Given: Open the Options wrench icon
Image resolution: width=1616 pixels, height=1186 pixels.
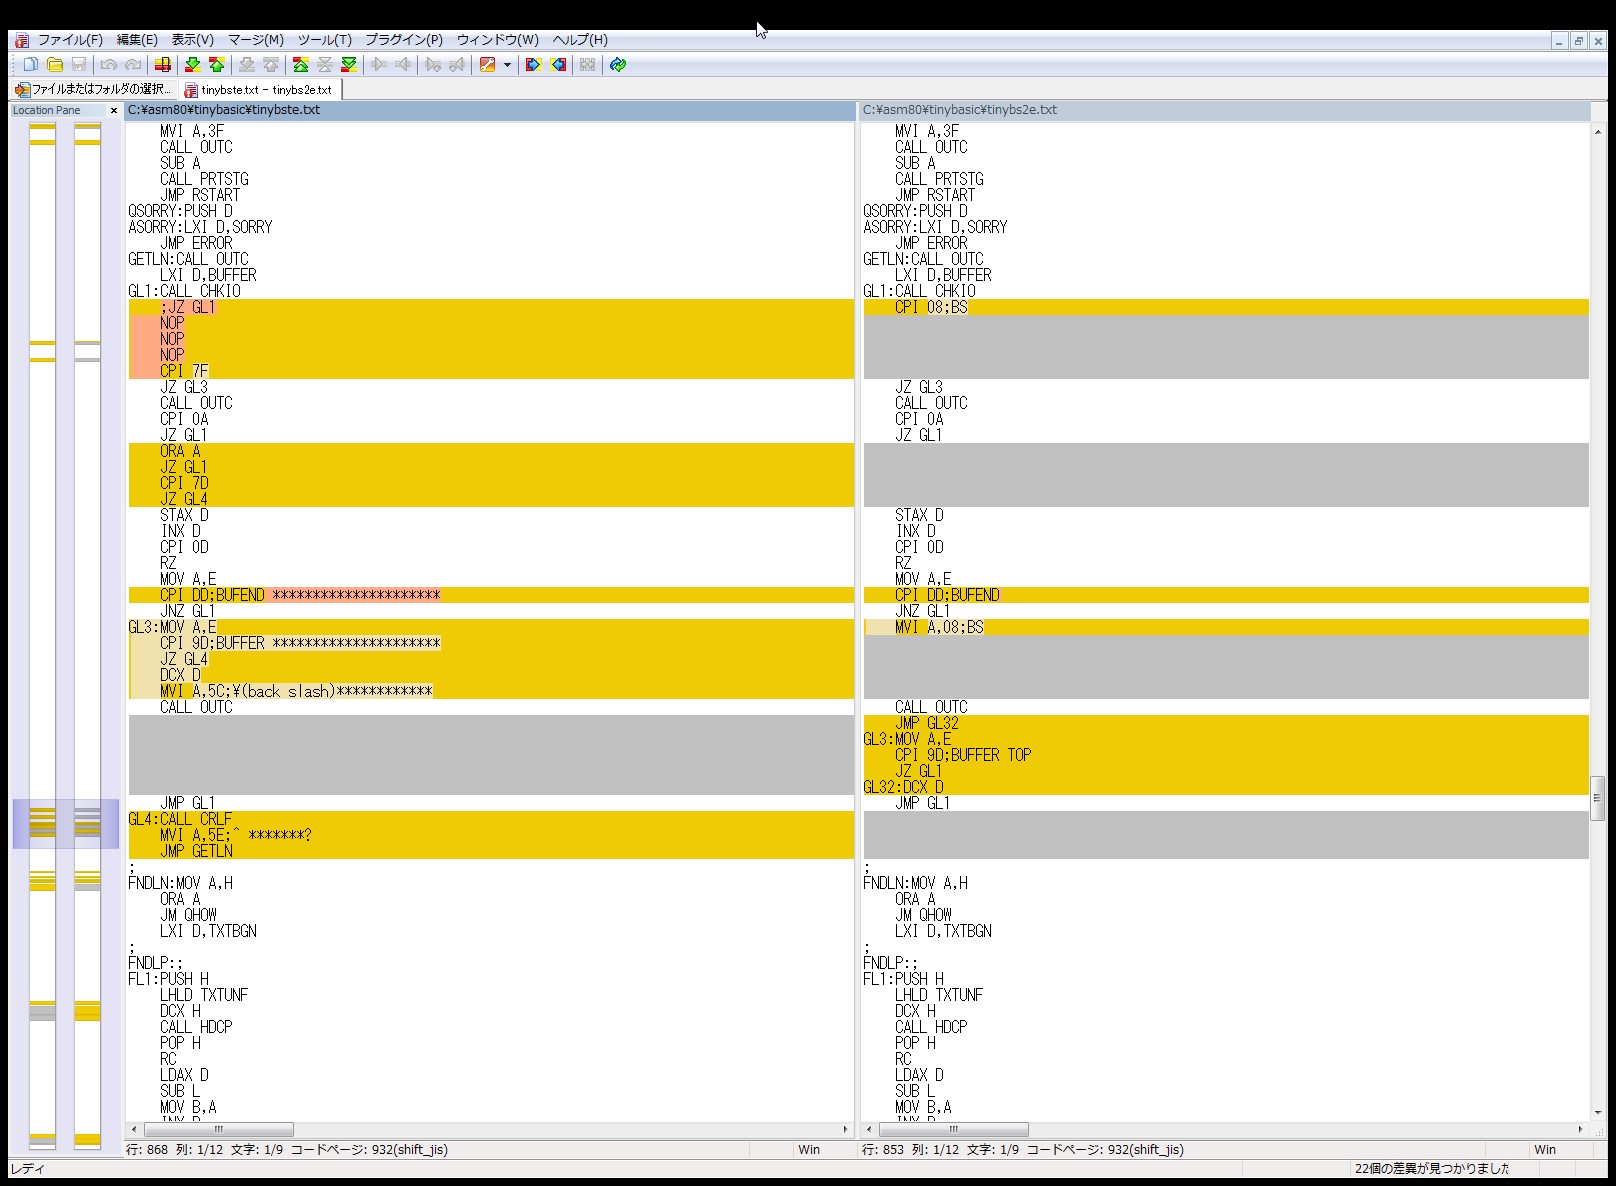Looking at the screenshot, I should (487, 65).
